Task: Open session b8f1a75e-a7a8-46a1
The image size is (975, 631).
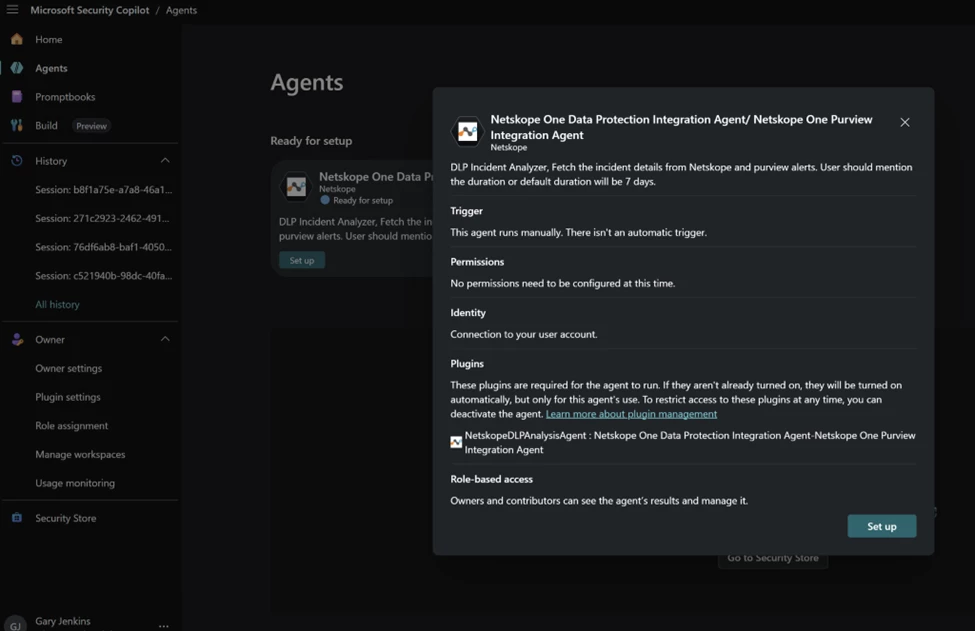Action: [x=103, y=190]
